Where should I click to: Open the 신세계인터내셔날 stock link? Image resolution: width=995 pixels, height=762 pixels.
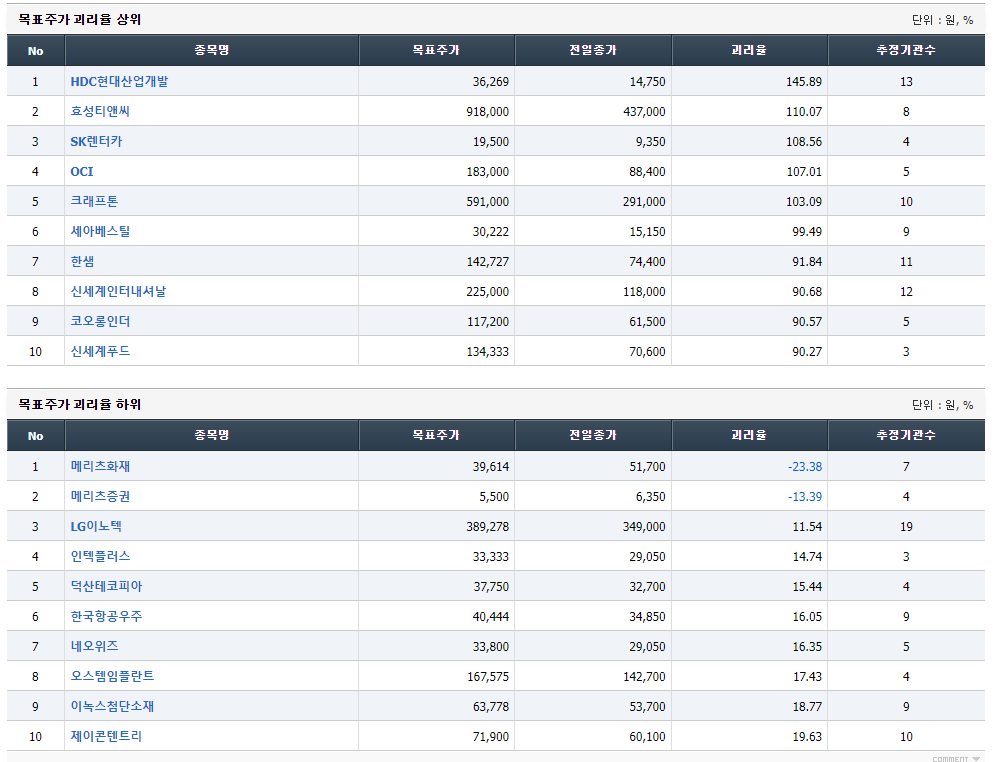point(118,291)
